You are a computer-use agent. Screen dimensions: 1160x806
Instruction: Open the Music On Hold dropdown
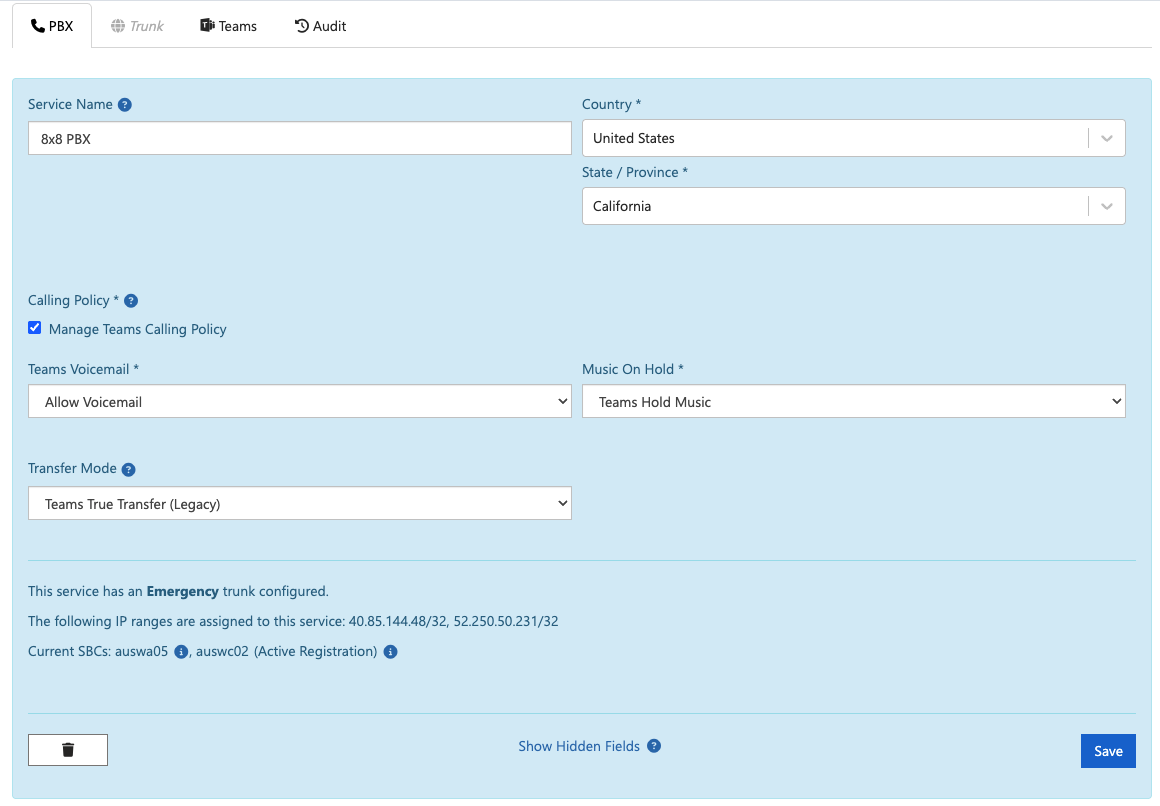[x=853, y=402]
